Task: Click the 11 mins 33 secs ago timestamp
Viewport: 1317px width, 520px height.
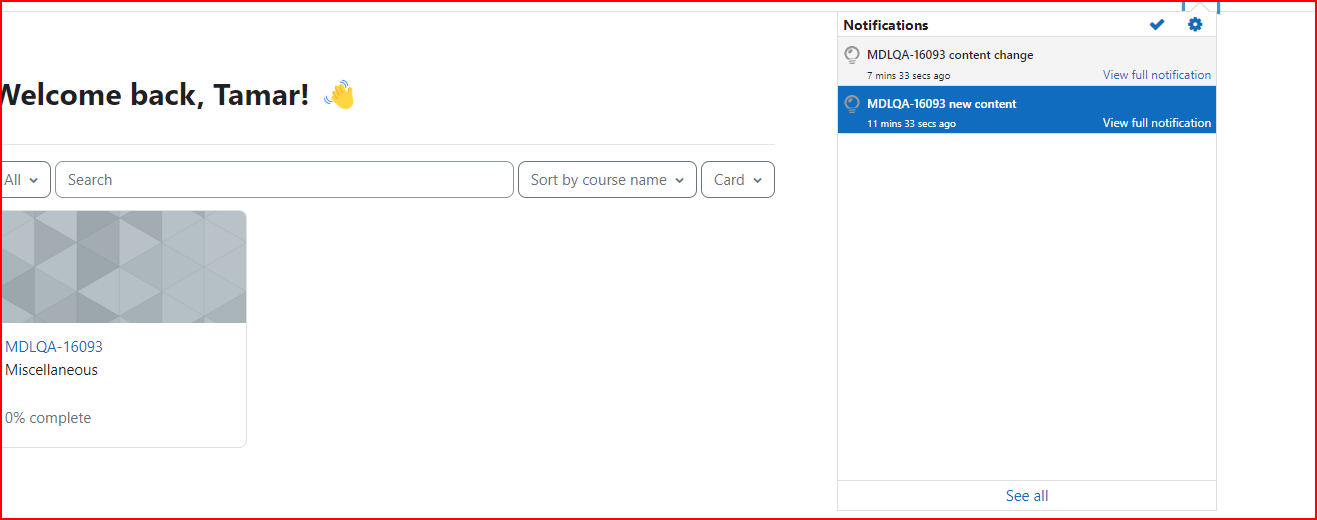Action: coord(912,124)
